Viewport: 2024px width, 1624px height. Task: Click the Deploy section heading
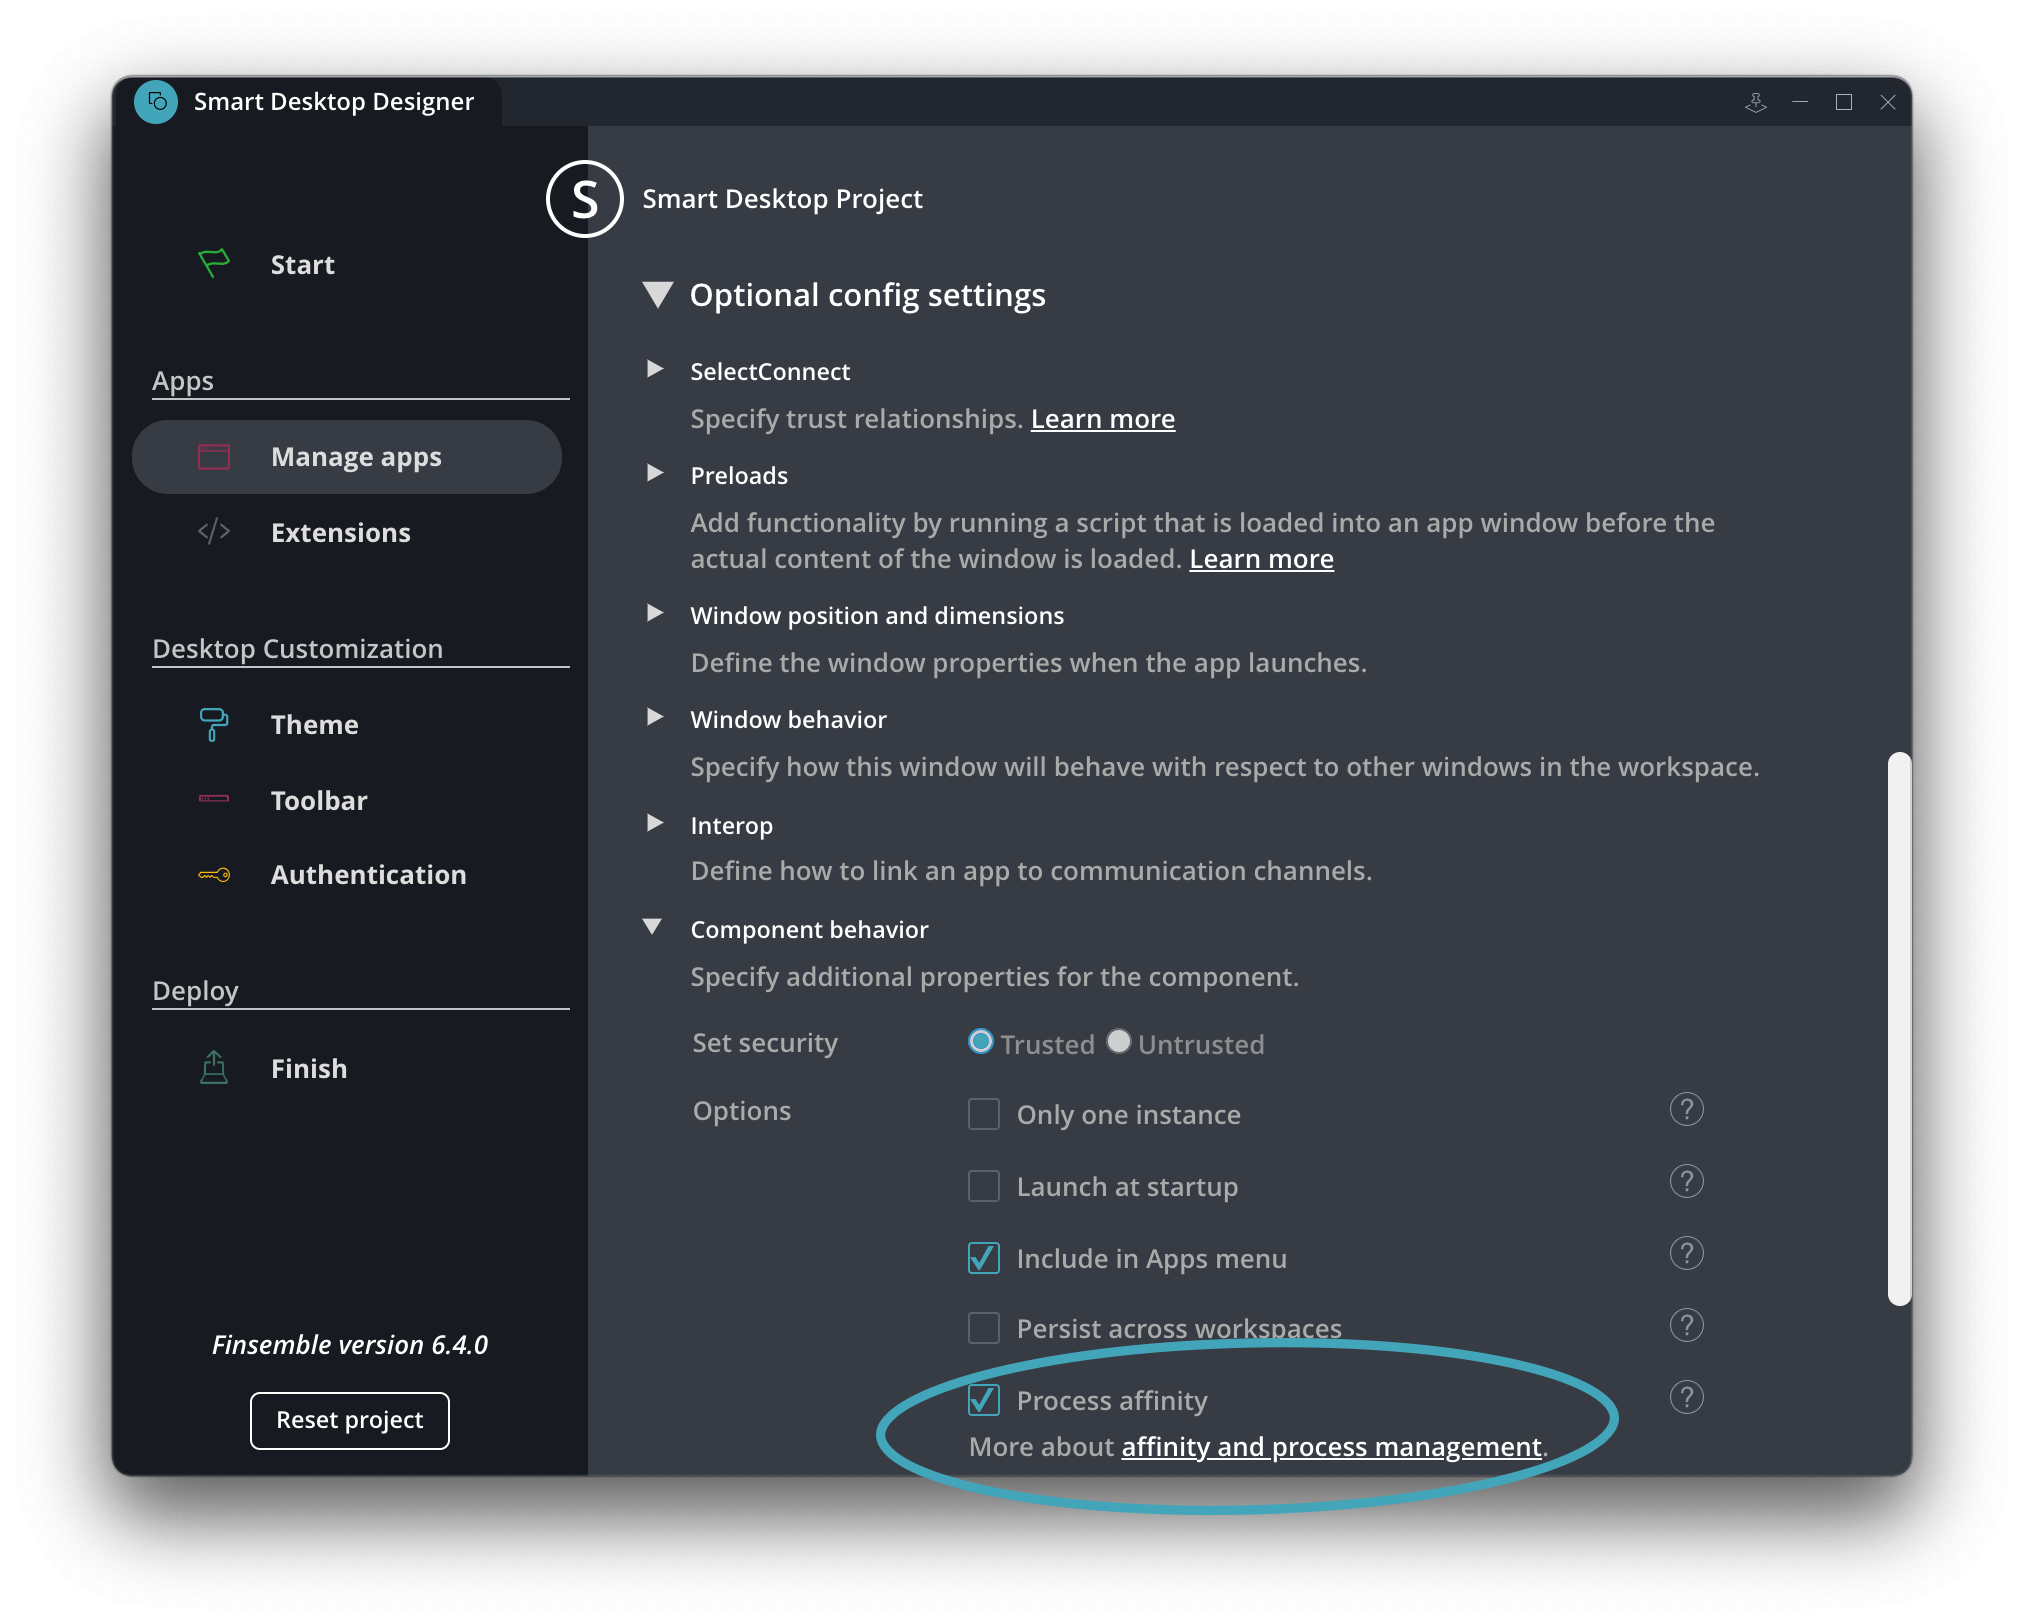click(195, 991)
